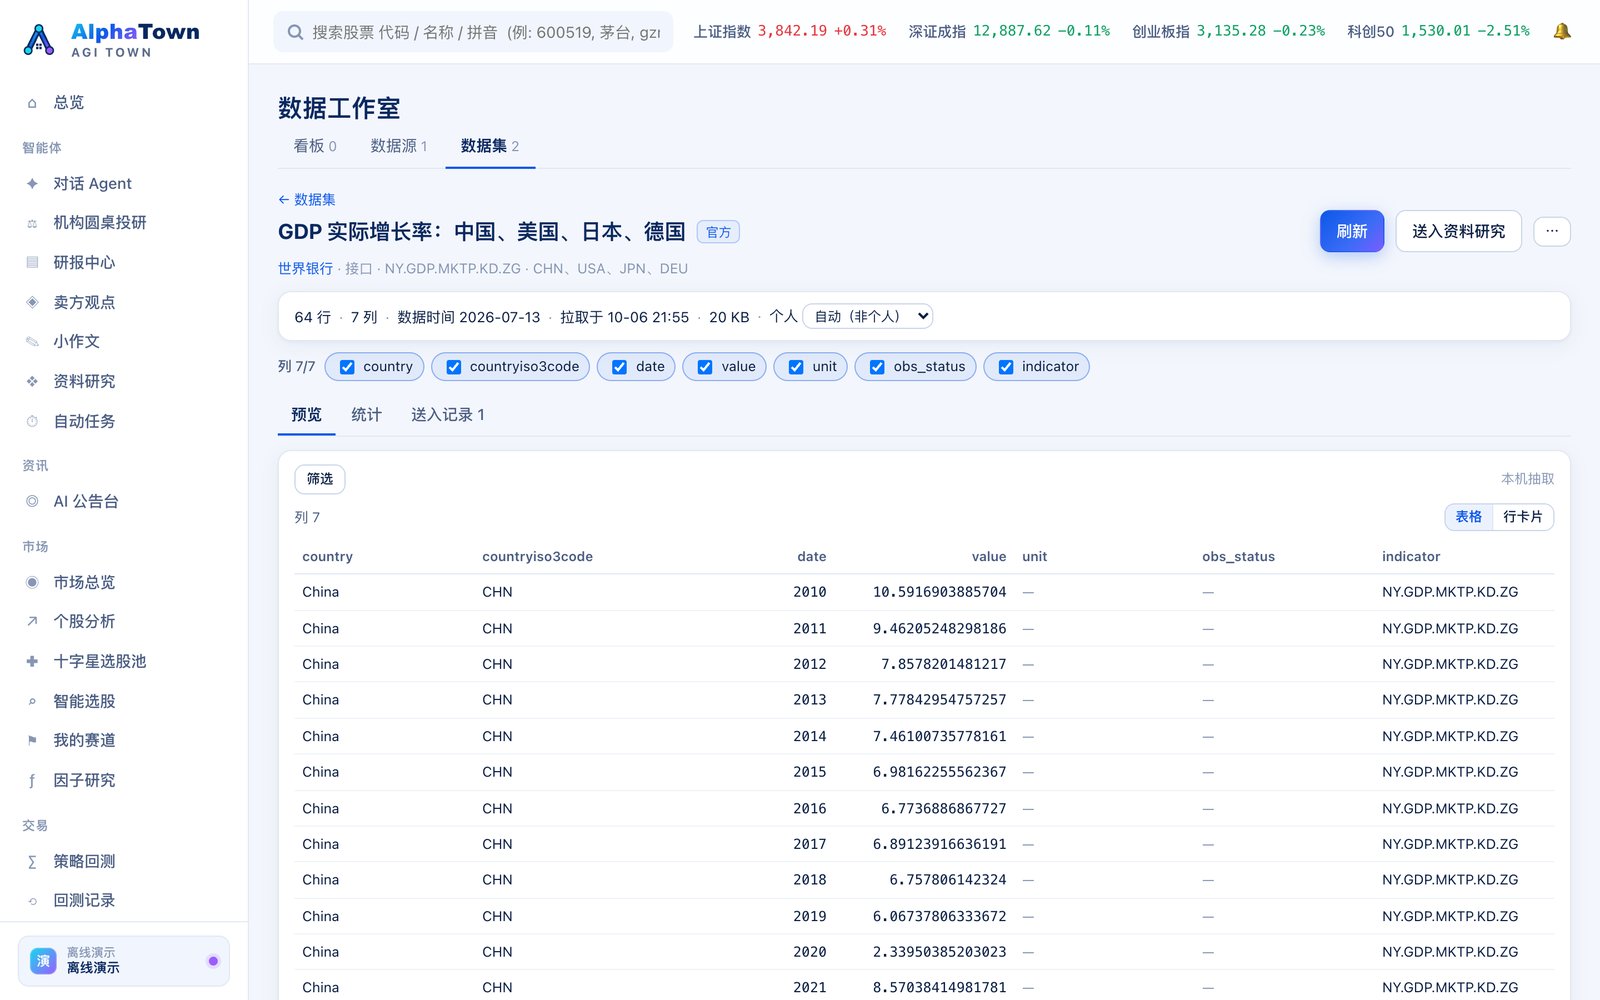
Task: Click the 市场总览 sidebar icon
Action: pyautogui.click(x=32, y=582)
